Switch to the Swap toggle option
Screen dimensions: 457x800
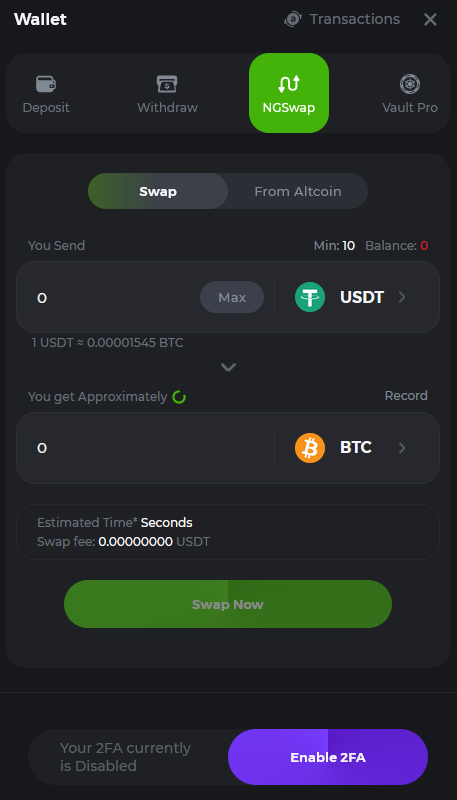click(x=158, y=191)
